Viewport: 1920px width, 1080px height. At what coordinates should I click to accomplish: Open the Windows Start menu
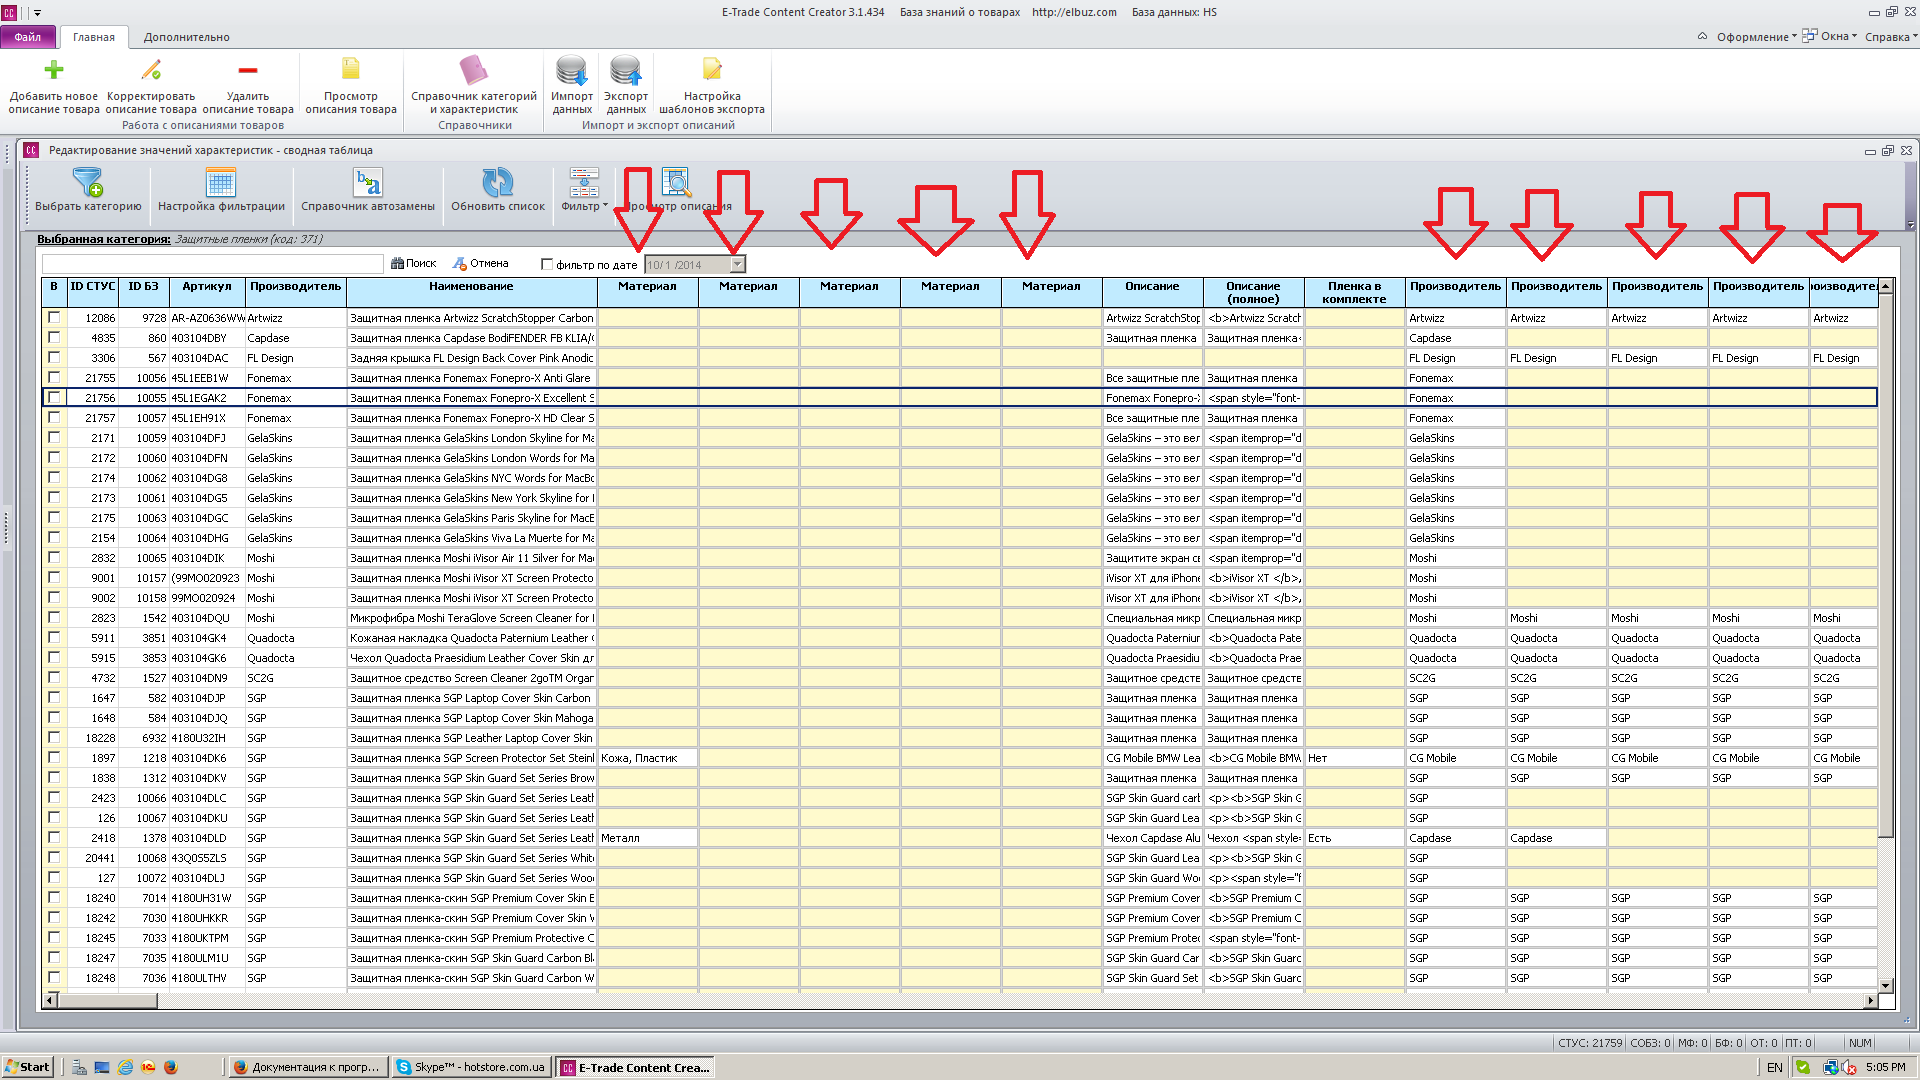click(x=27, y=1067)
